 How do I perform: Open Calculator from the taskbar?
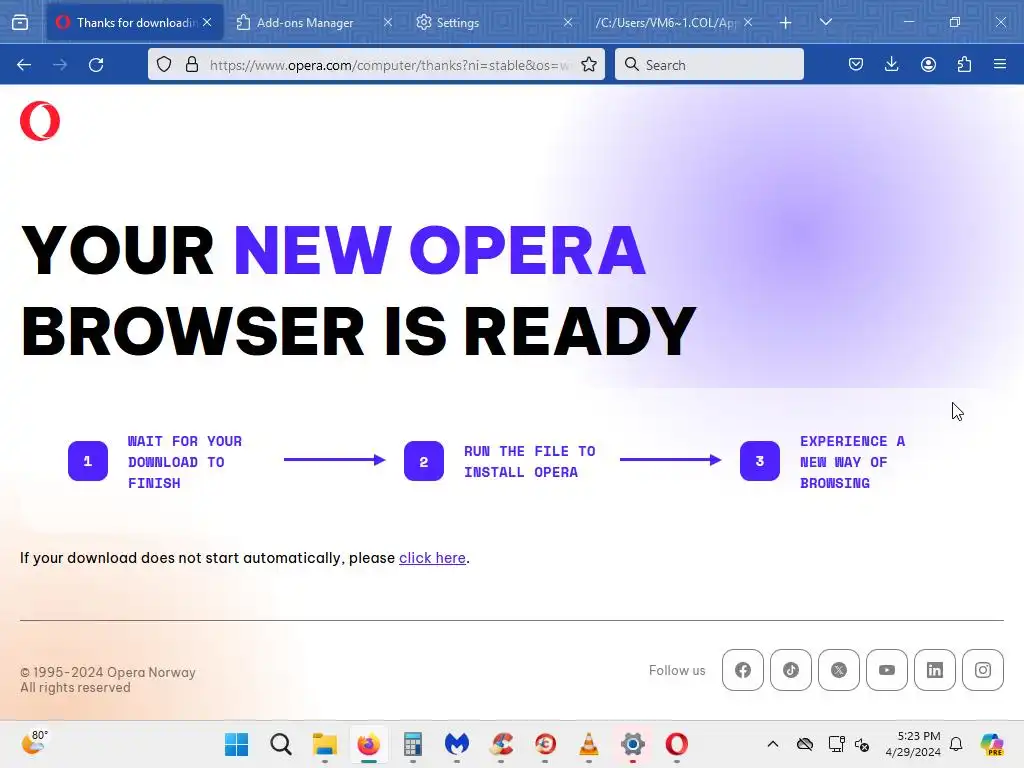(x=413, y=744)
